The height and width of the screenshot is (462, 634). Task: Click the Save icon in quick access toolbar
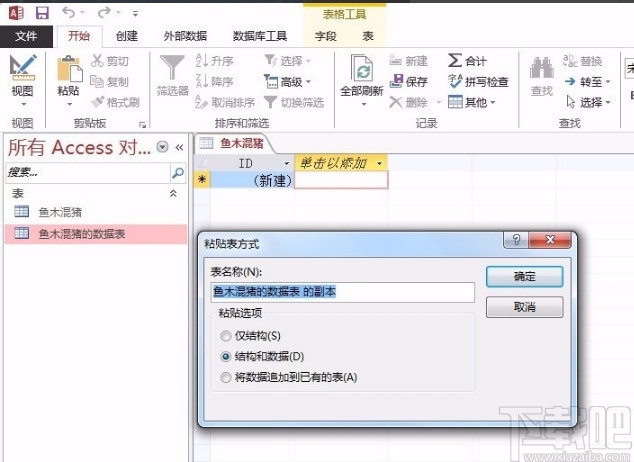click(42, 13)
